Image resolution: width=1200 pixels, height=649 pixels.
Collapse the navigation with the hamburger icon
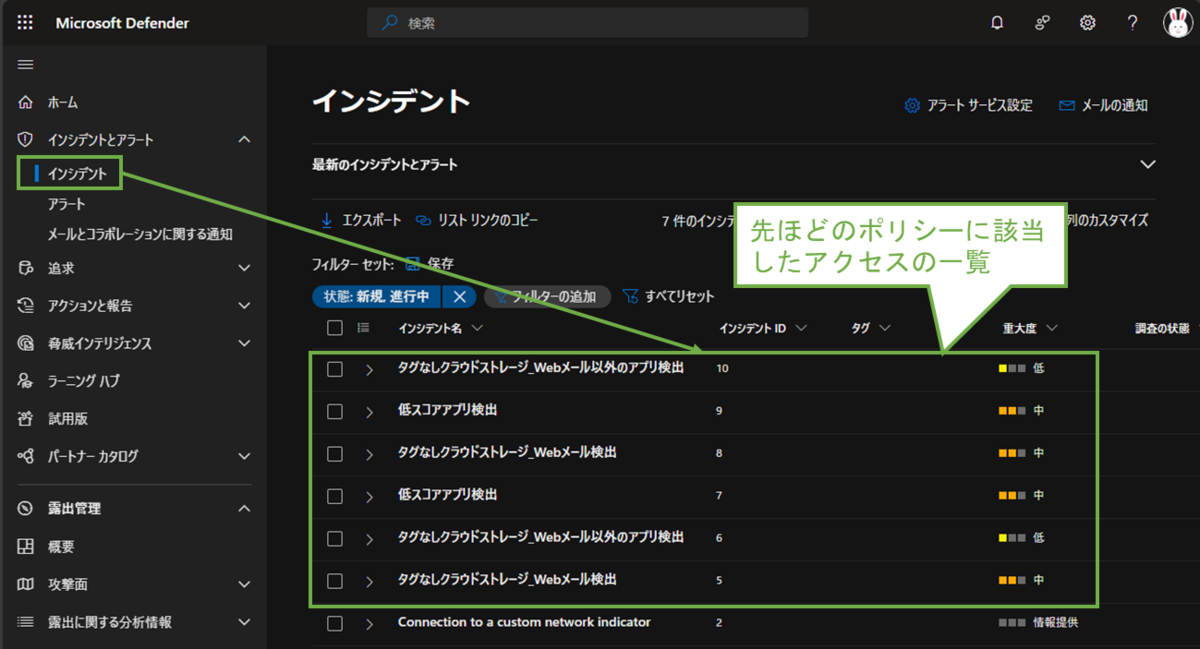coord(26,65)
